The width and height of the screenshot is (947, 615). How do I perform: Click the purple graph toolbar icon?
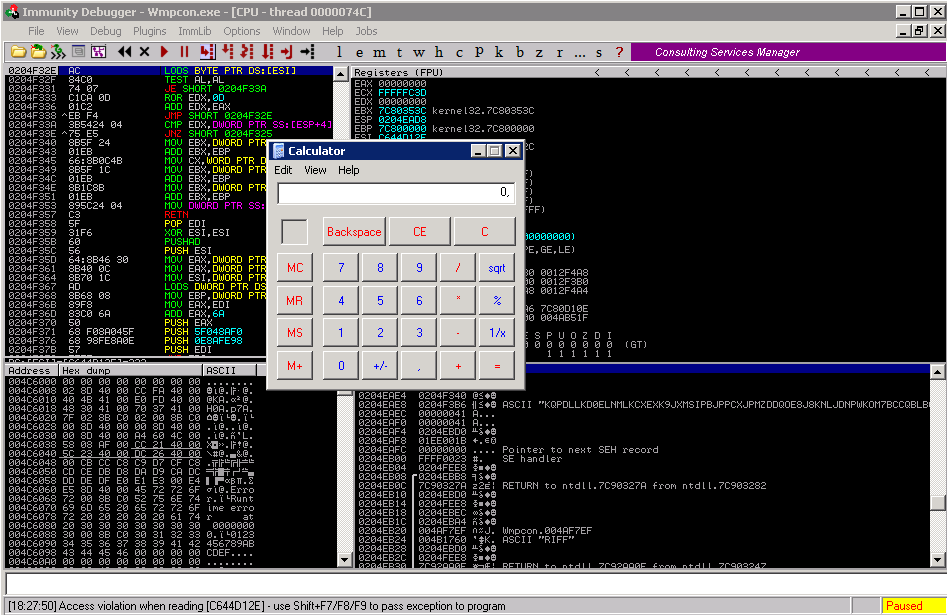click(98, 52)
